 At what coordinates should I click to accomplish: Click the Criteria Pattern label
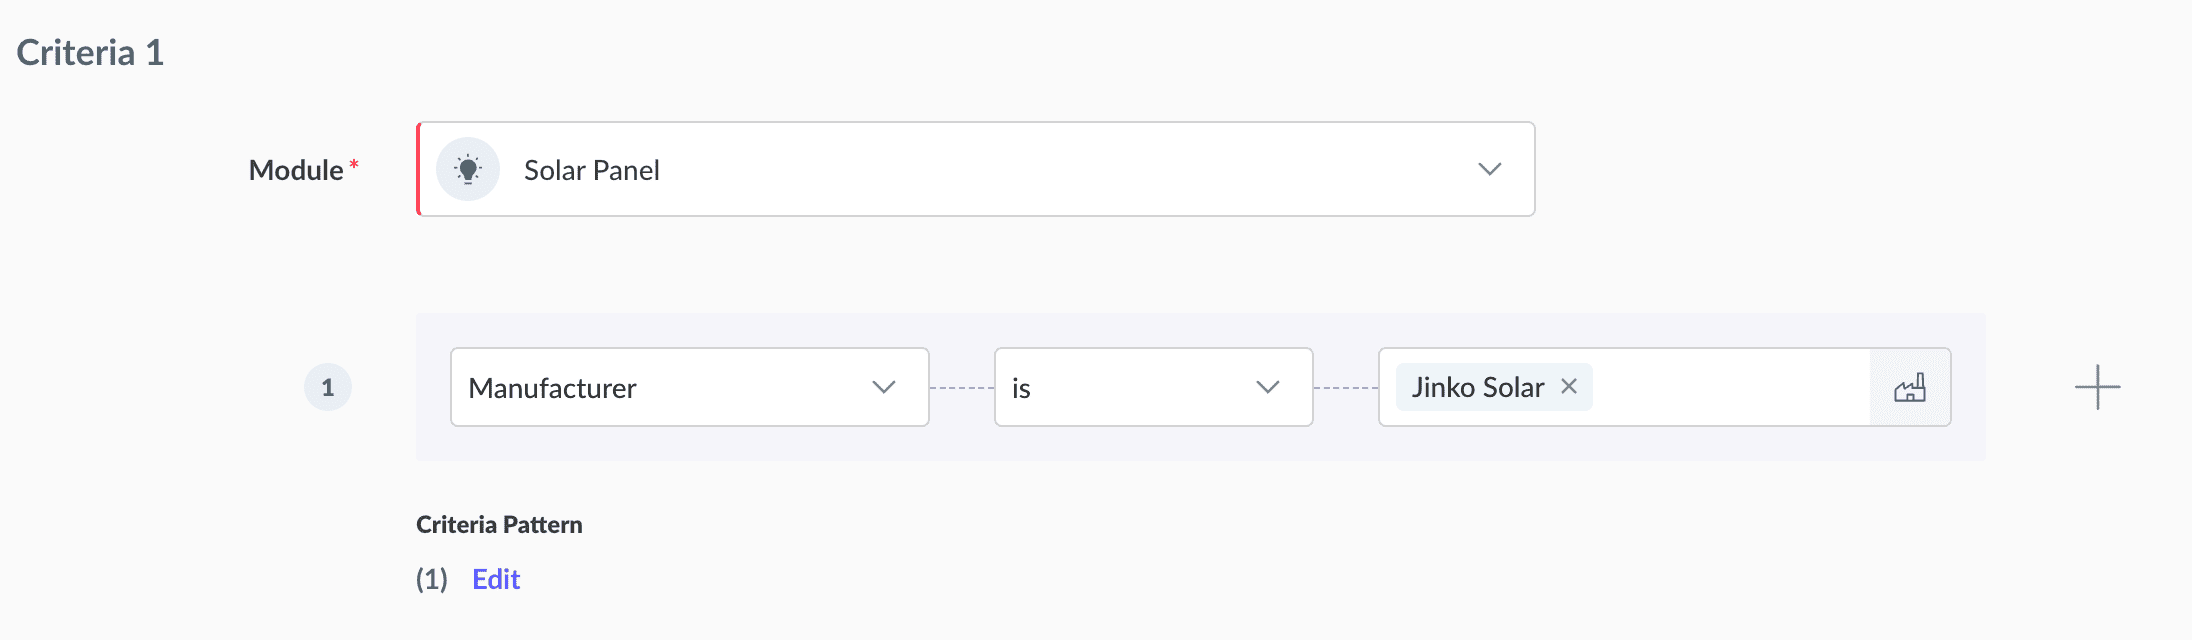tap(499, 525)
